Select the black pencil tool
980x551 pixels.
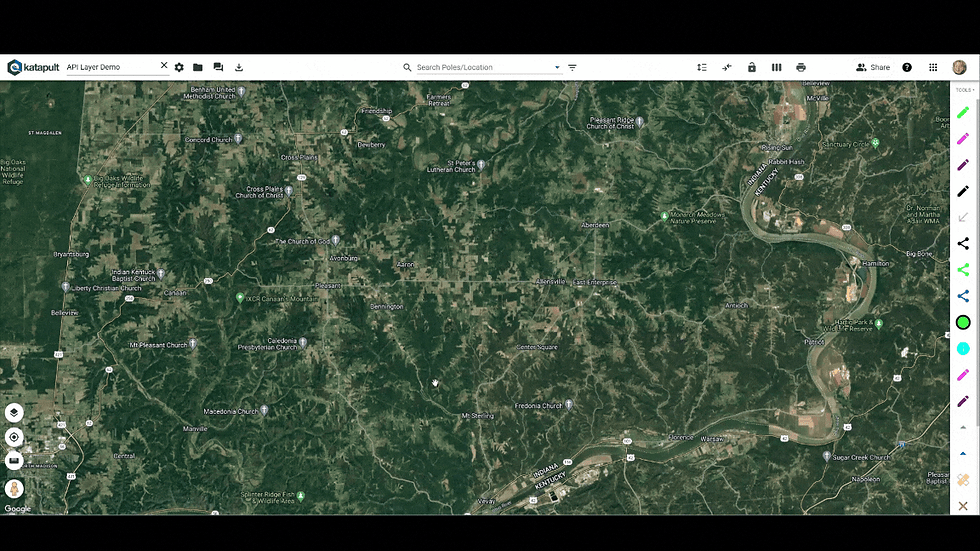(963, 191)
